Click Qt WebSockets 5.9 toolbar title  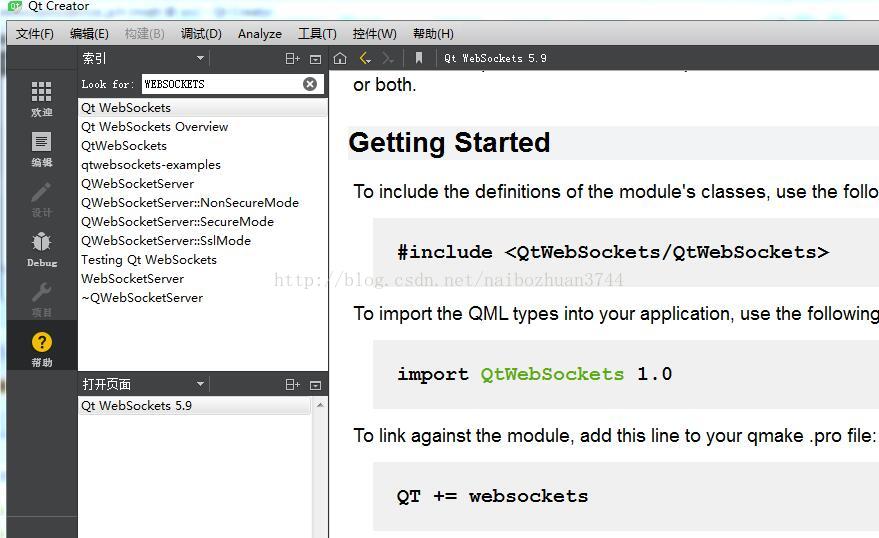coord(495,58)
